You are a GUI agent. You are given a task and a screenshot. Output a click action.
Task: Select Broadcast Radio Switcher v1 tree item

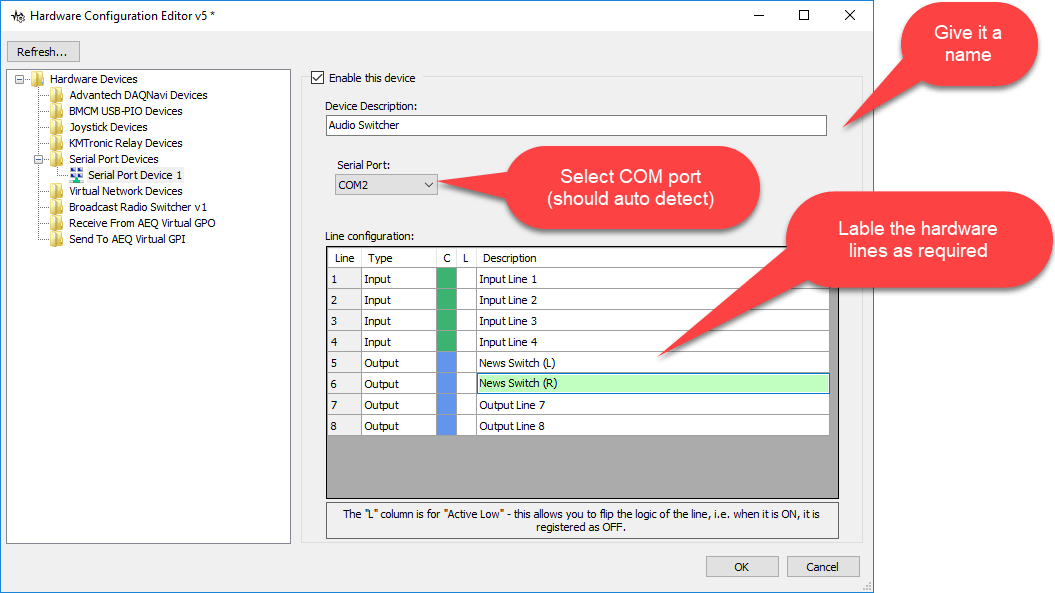click(137, 207)
